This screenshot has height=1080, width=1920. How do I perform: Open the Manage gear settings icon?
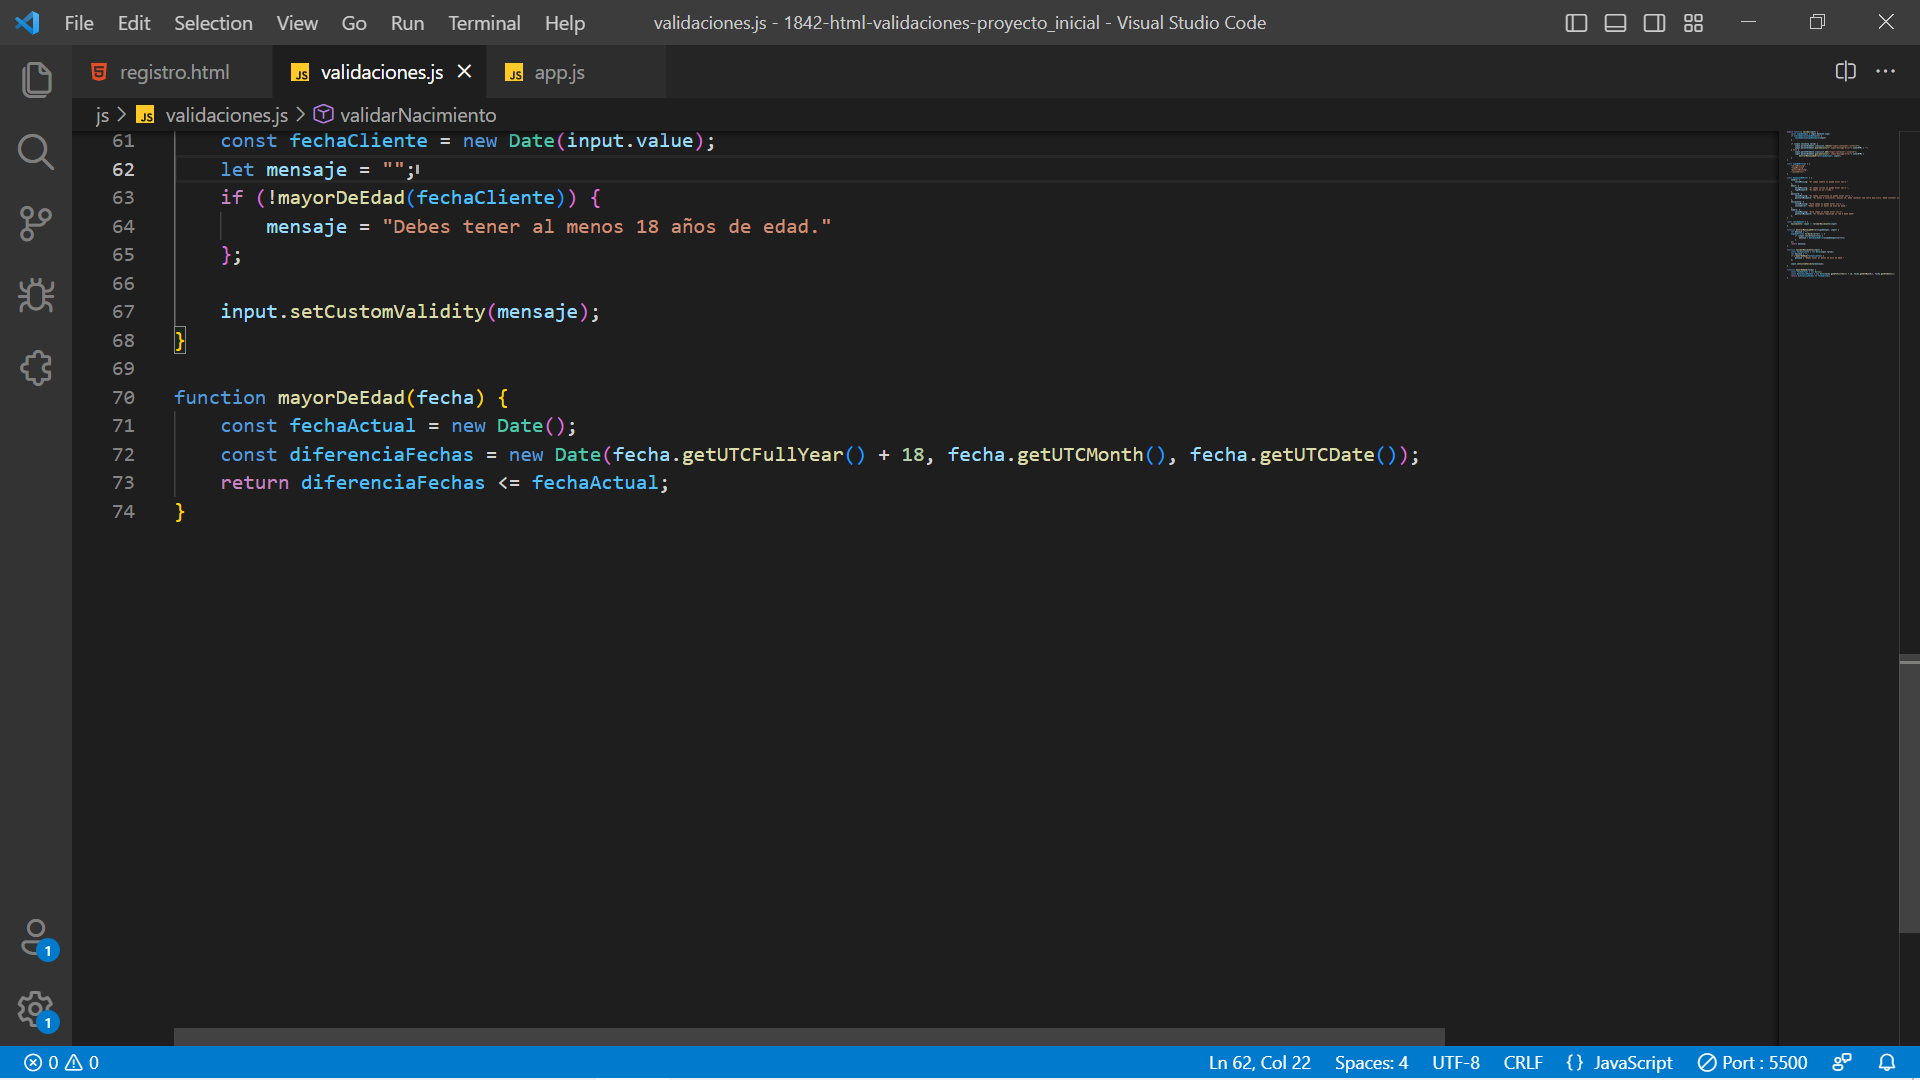36,1010
